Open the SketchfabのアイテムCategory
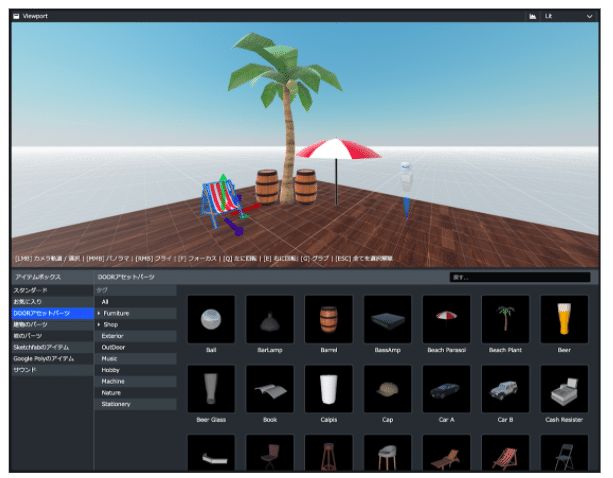The image size is (613, 478). [x=52, y=347]
